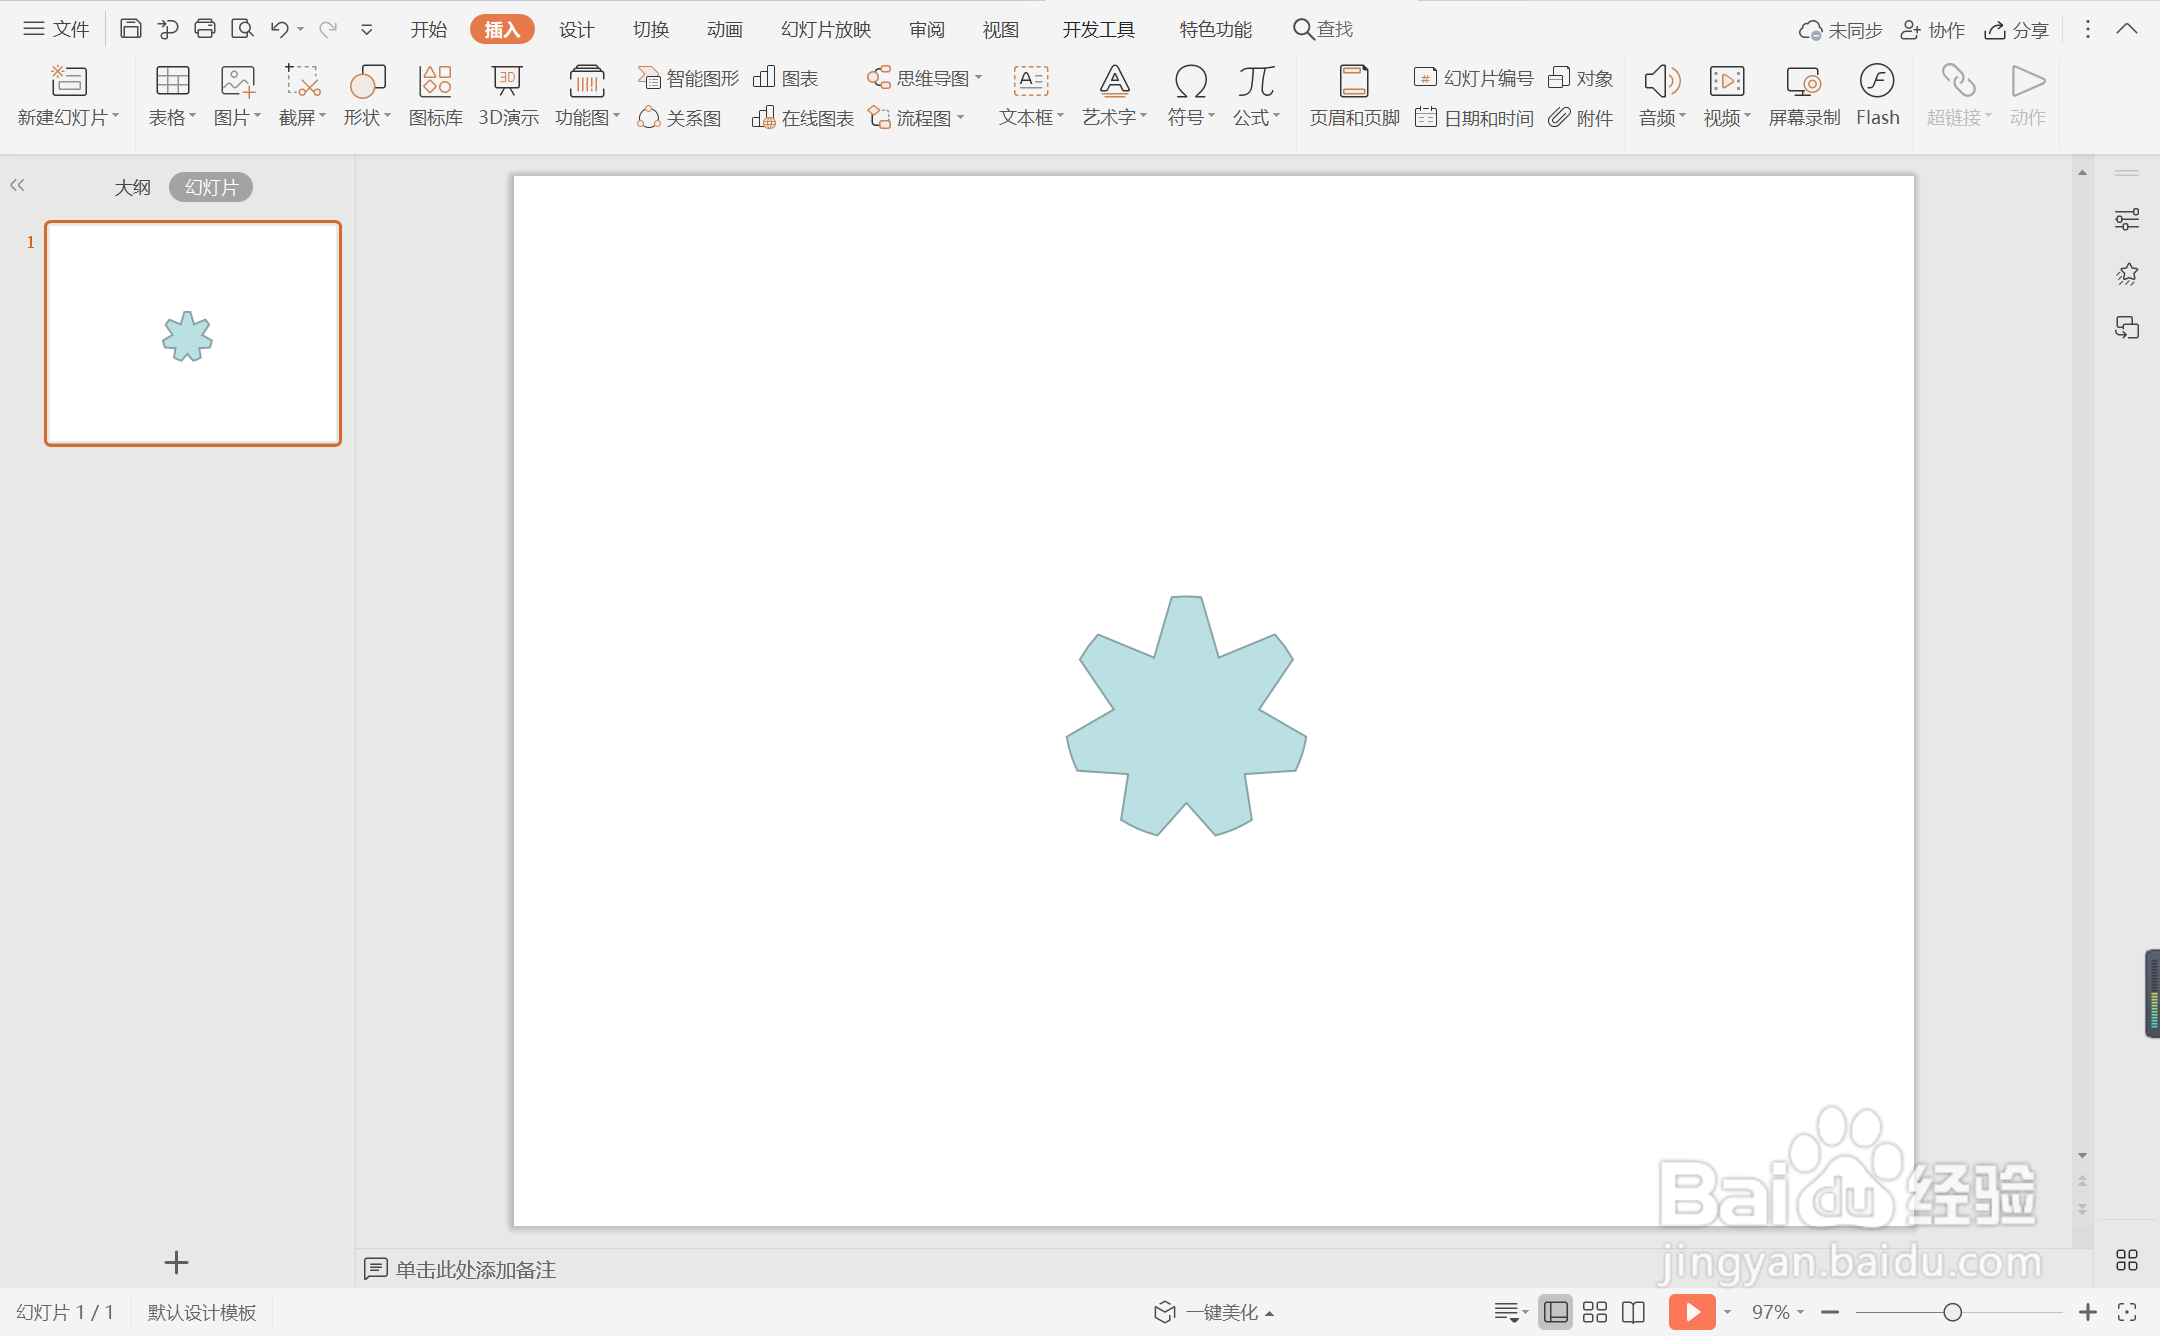This screenshot has width=2160, height=1336.
Task: Open the 形状 shapes gallery
Action: pyautogui.click(x=367, y=96)
